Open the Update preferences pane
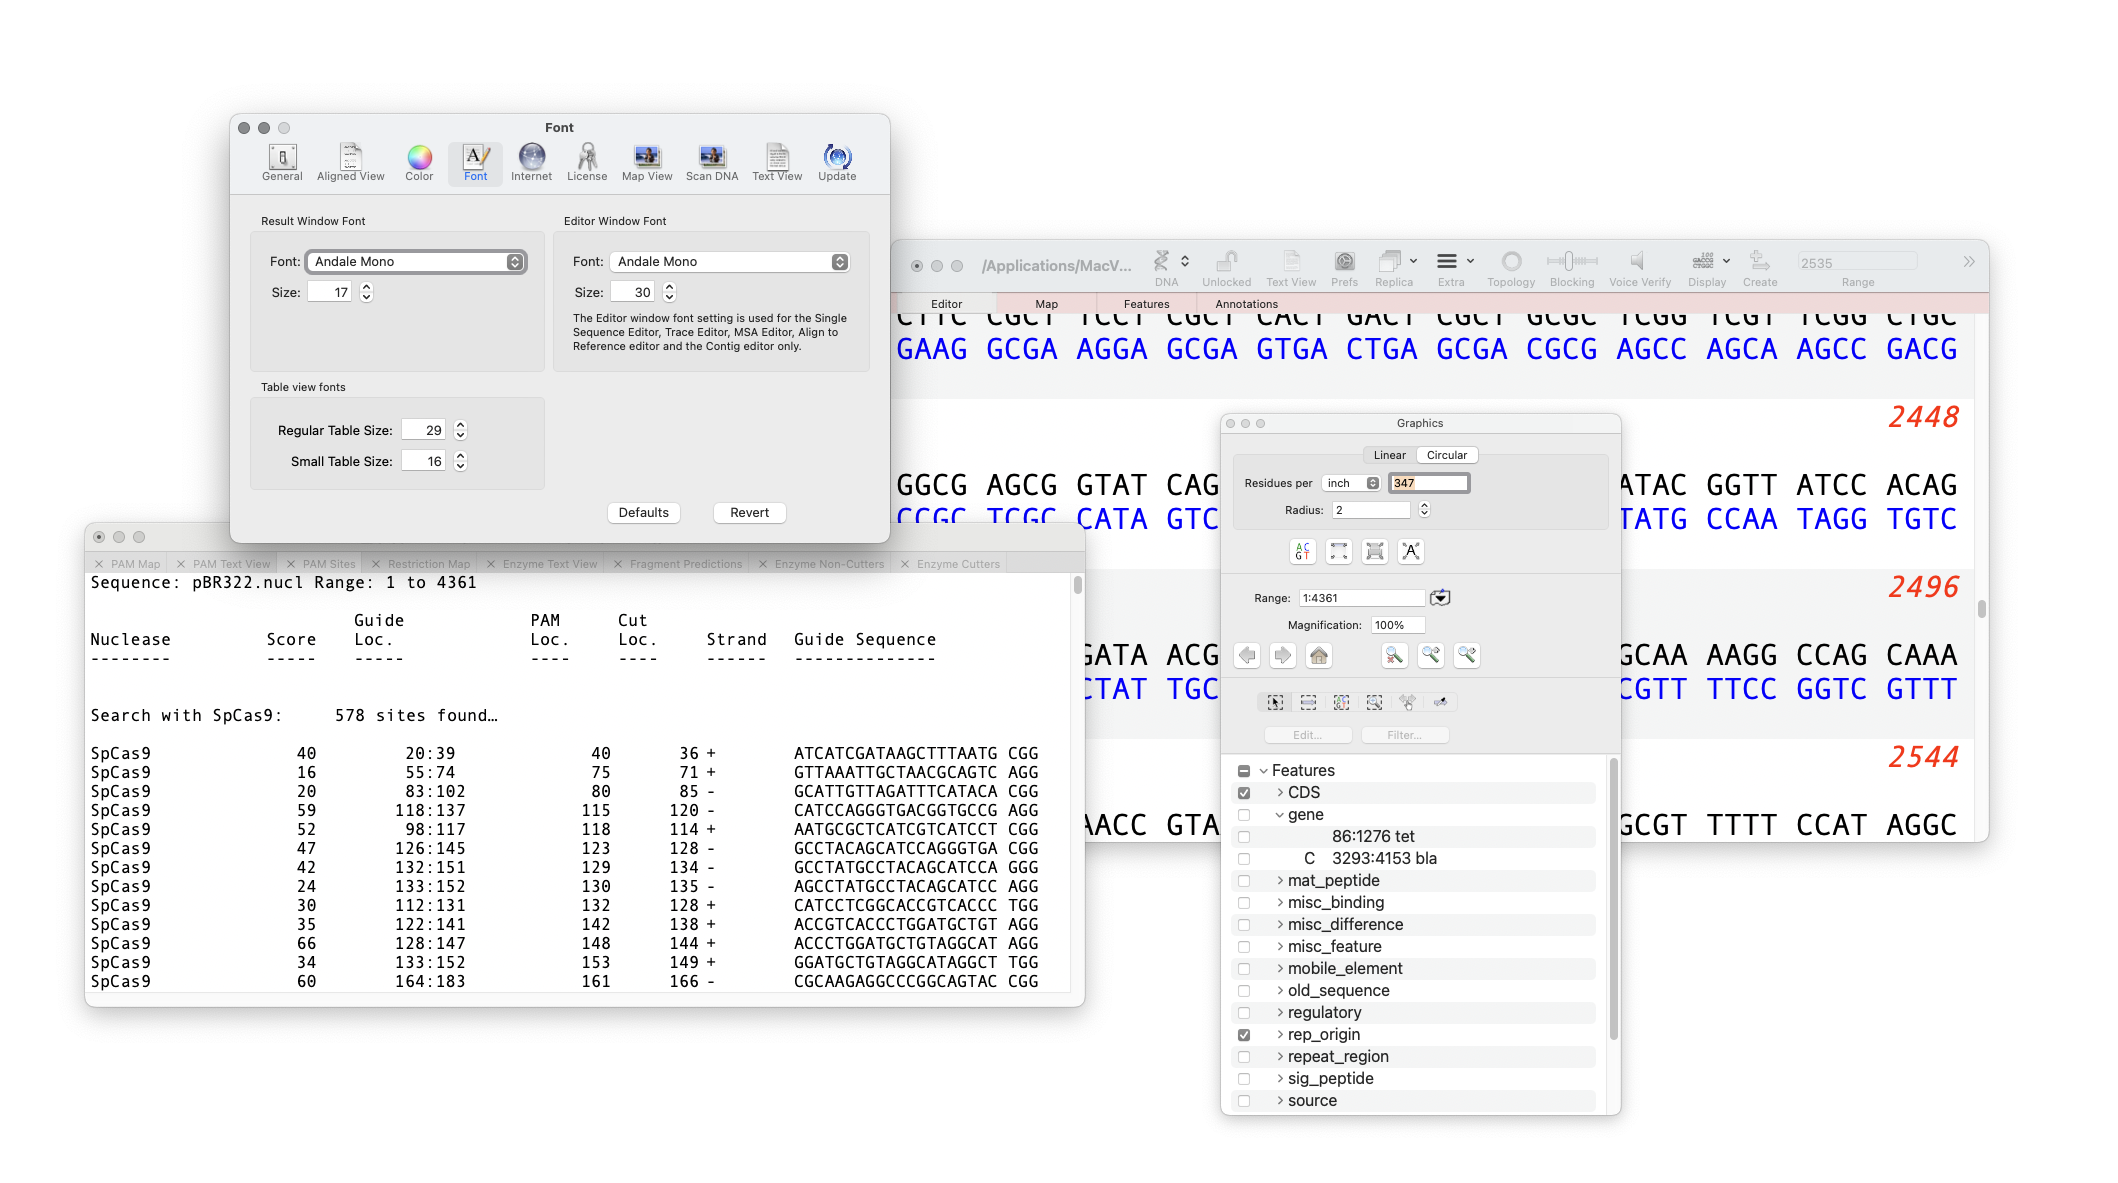This screenshot has height=1183, width=2118. click(x=837, y=162)
